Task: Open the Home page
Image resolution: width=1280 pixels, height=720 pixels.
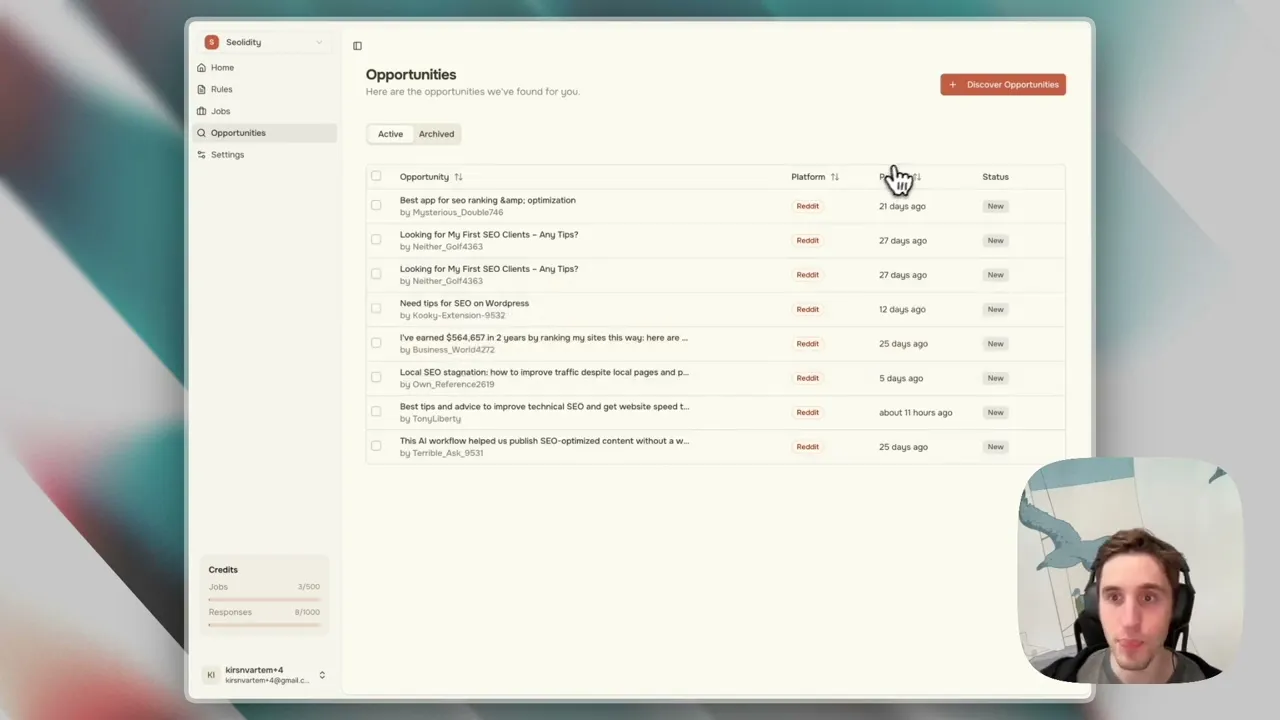Action: [222, 68]
